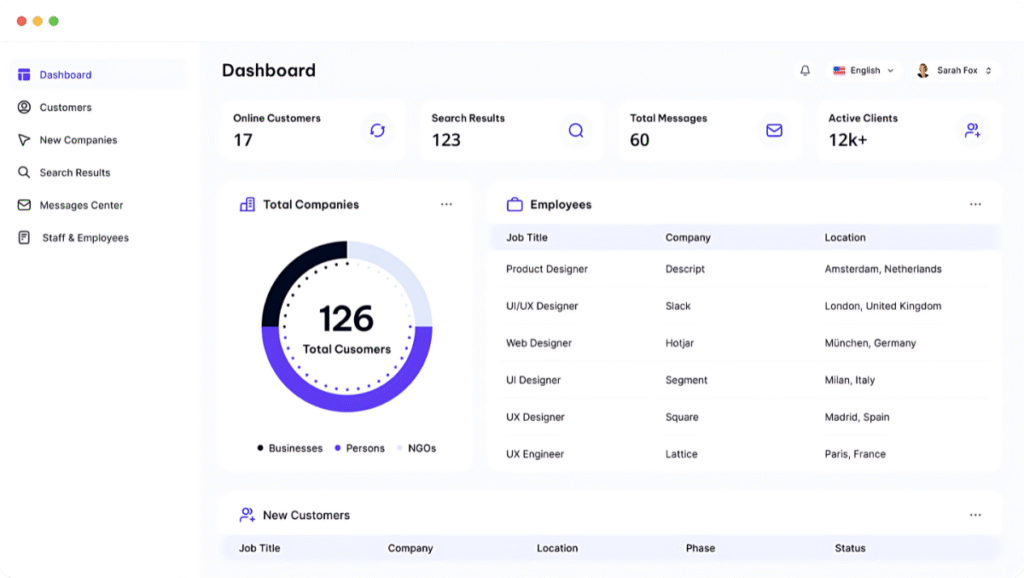Click the magnifier icon in Search Results card
The width and height of the screenshot is (1024, 578).
(x=576, y=130)
